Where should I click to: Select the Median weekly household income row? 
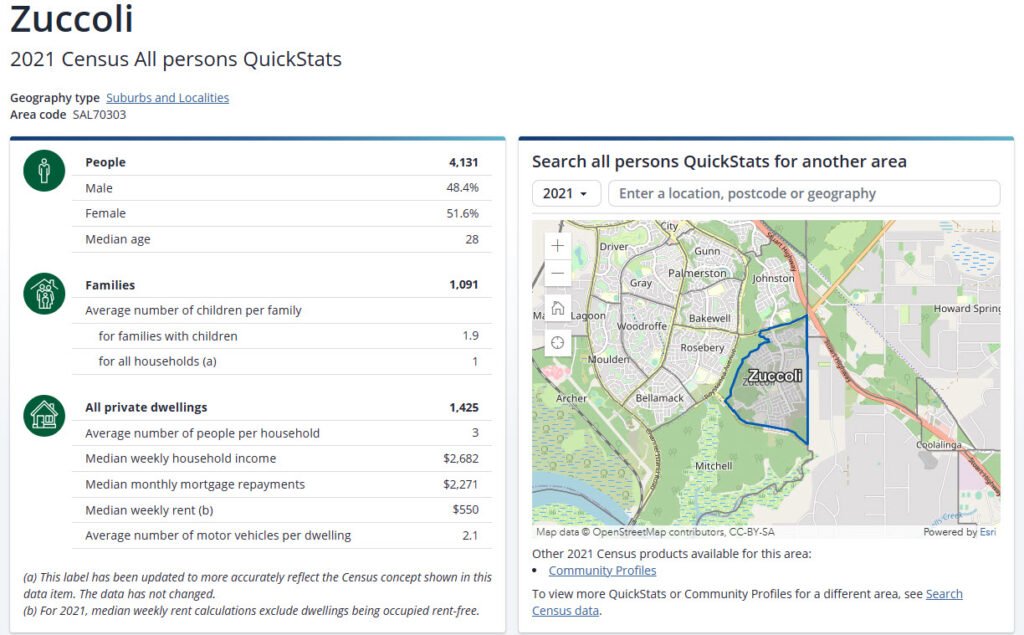coord(281,459)
